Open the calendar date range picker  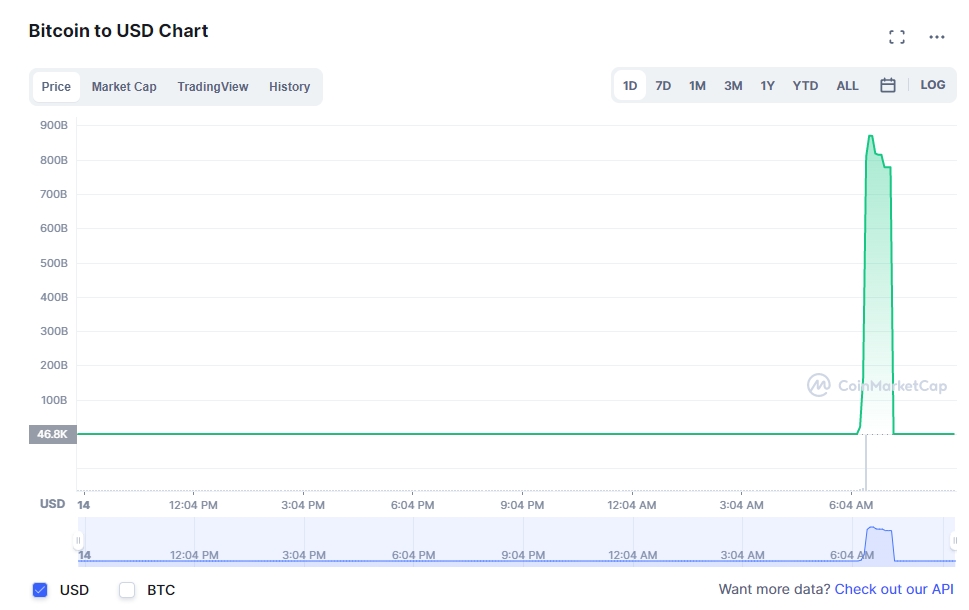coord(887,85)
